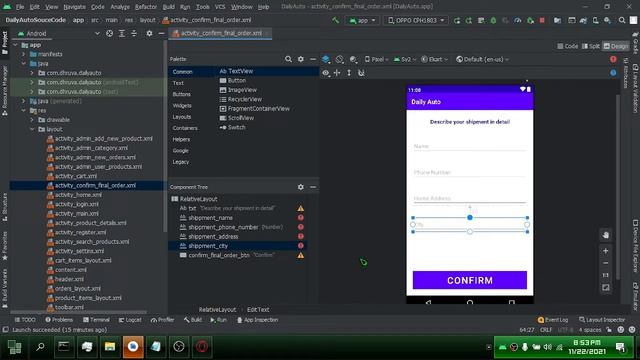
Task: Open the VCS menu
Action: [220, 7]
